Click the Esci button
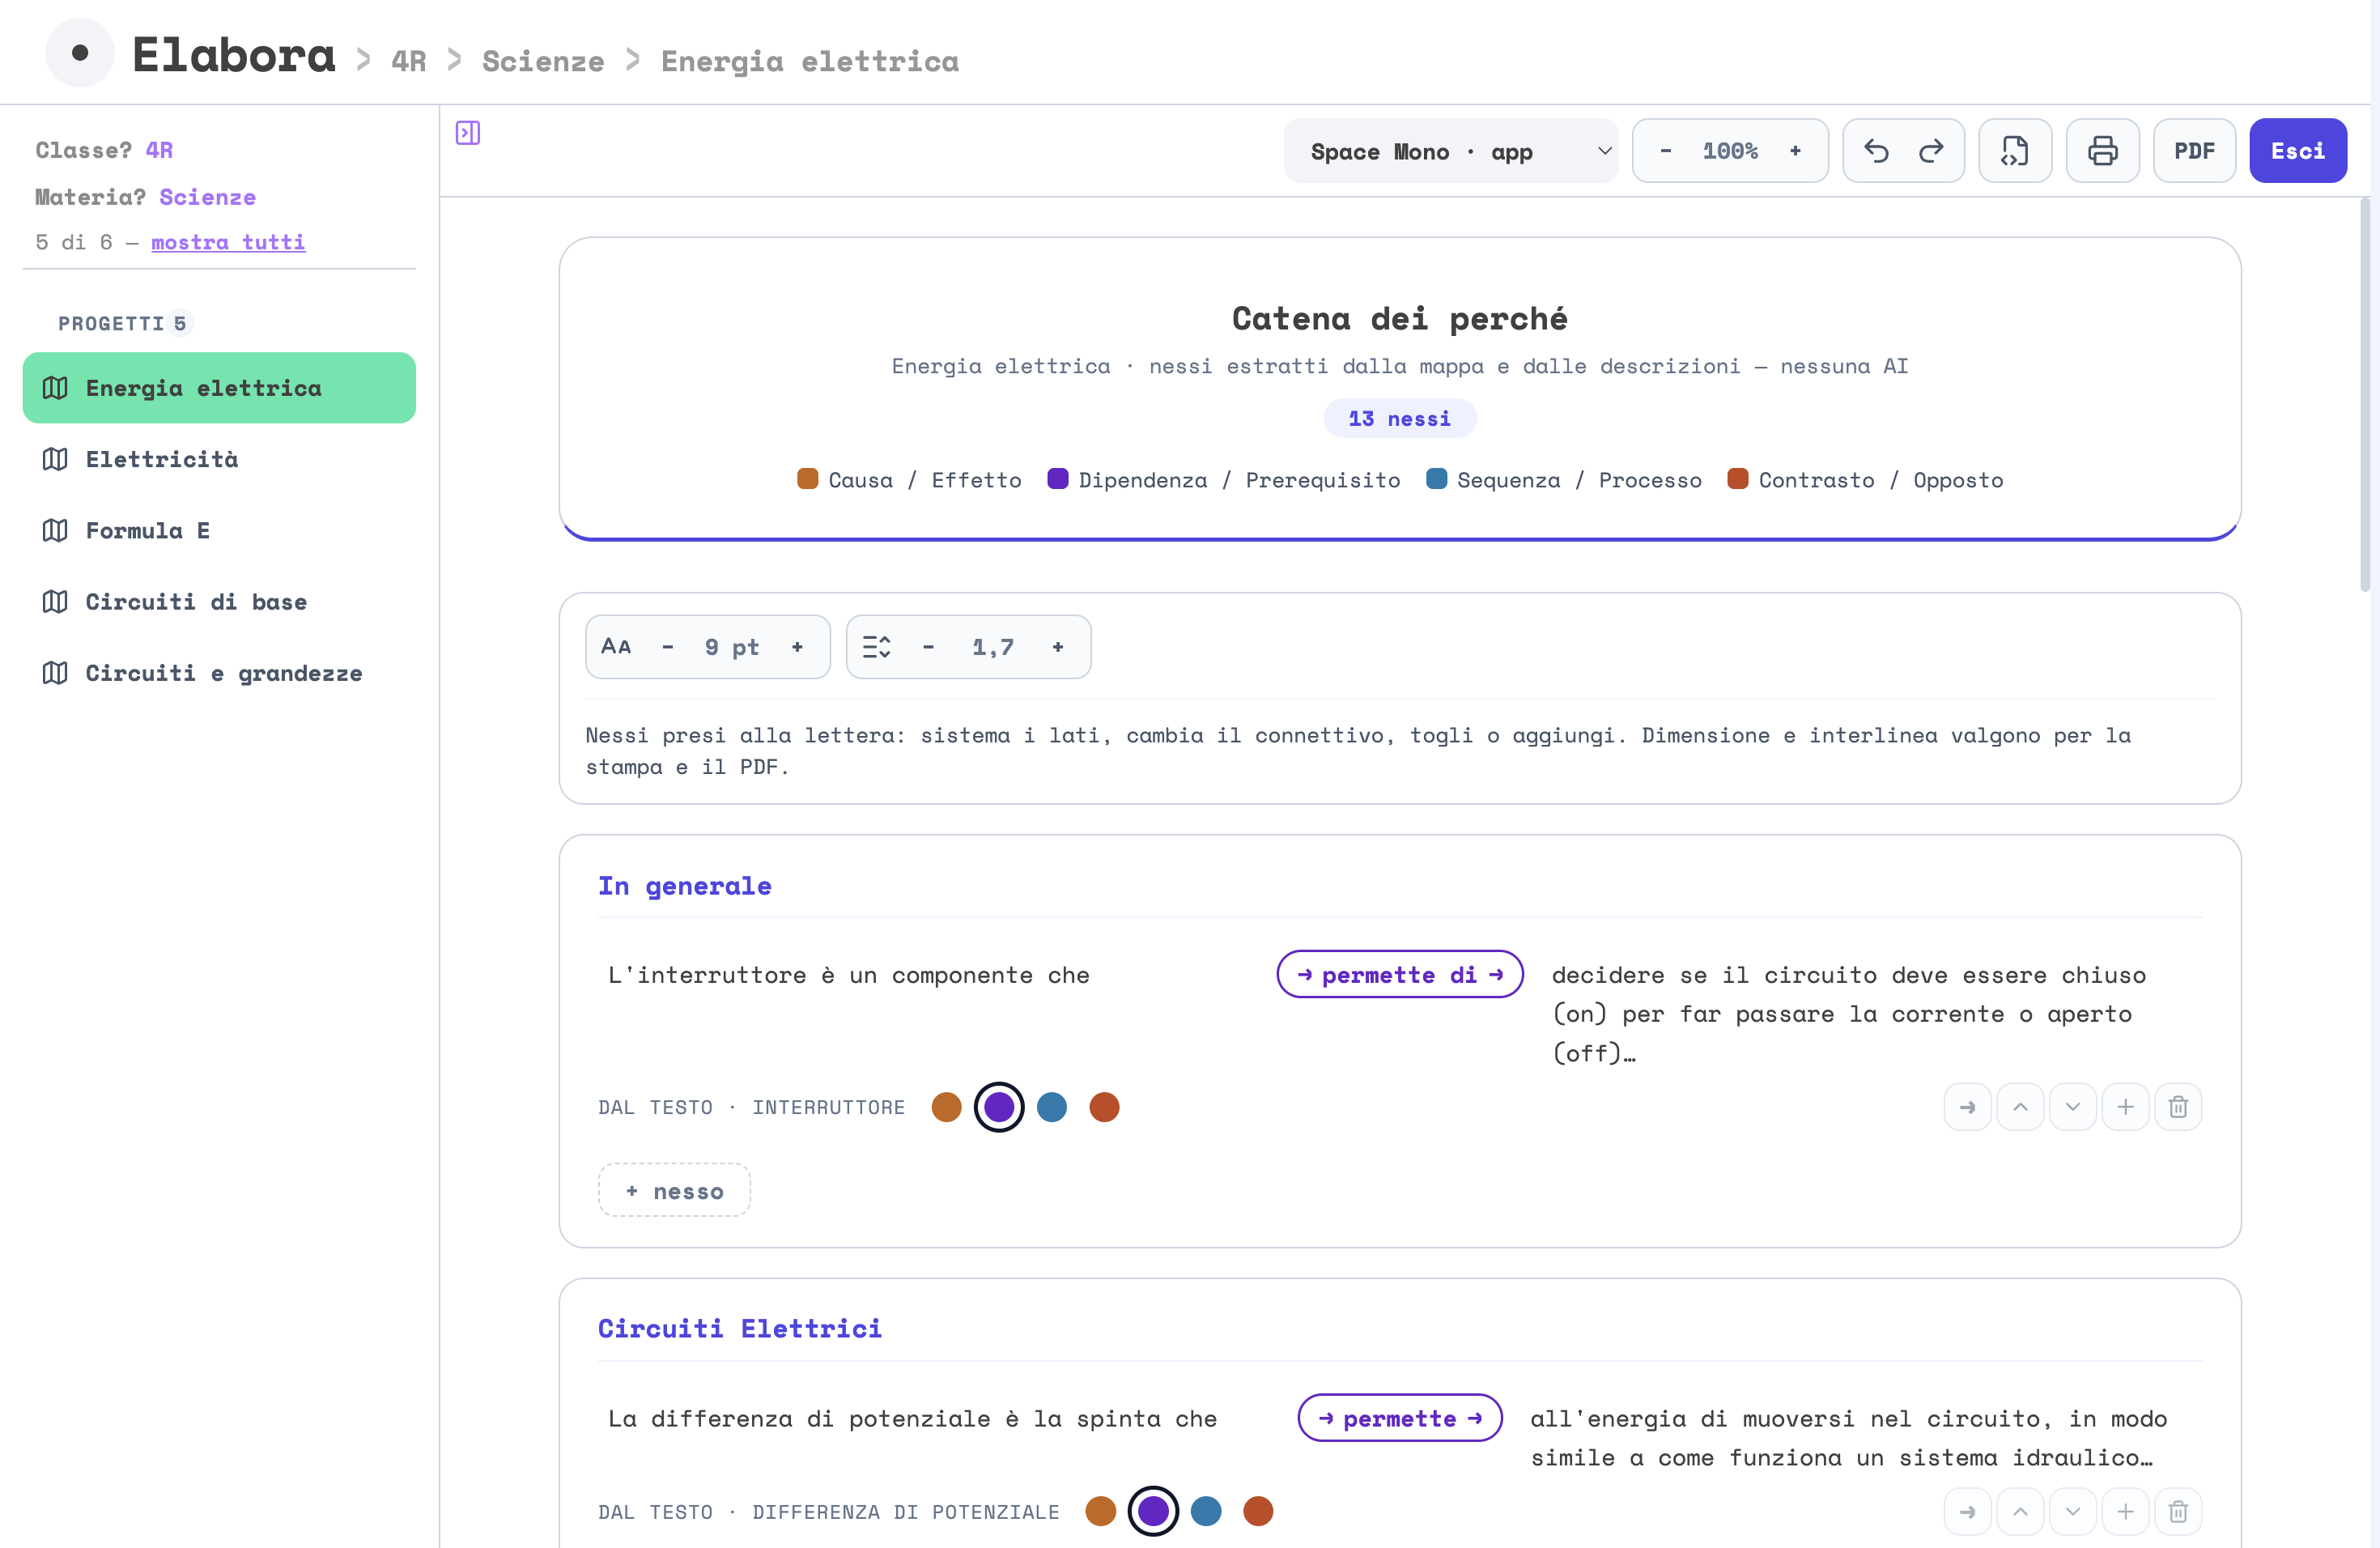Screen dimensions: 2380x1548 click(x=2298, y=151)
